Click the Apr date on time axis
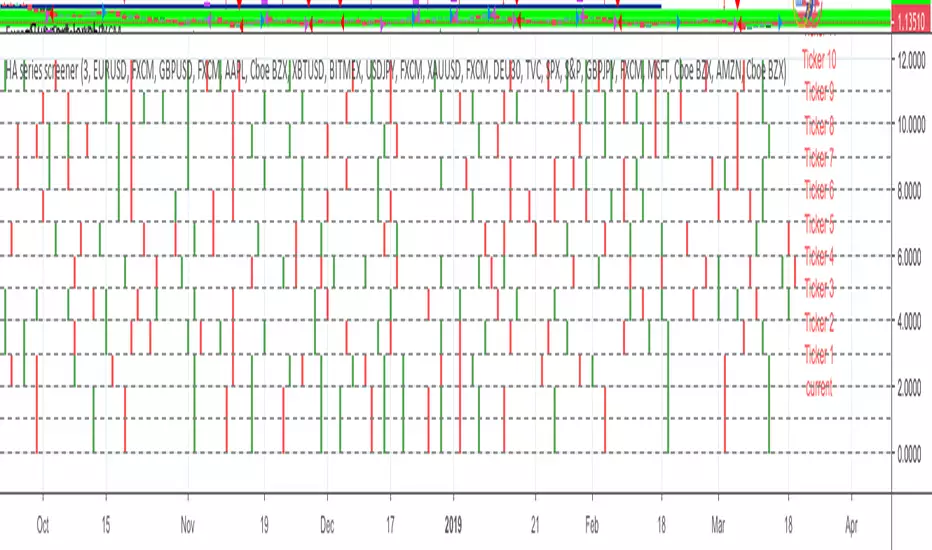Viewport: 932px width, 550px height. (x=851, y=525)
